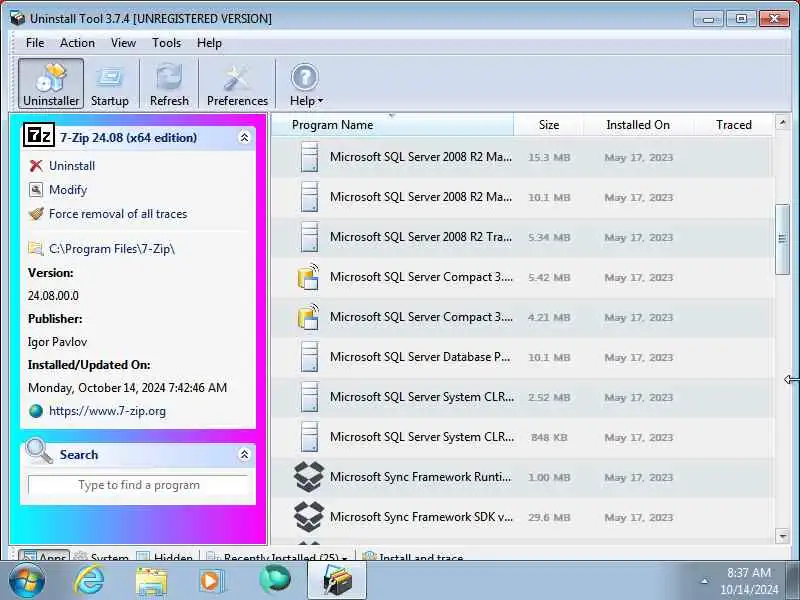Click the 5.34 MB size cell
This screenshot has height=600, width=800.
click(x=549, y=237)
